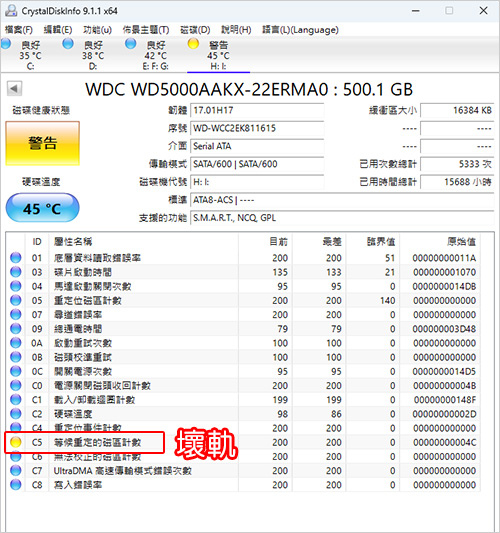Click the buffer size value 16384 KB
The image size is (500, 533).
[x=457, y=110]
